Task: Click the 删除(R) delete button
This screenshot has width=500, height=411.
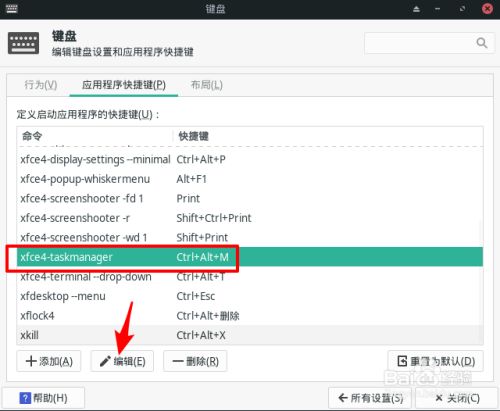Action: (x=195, y=361)
